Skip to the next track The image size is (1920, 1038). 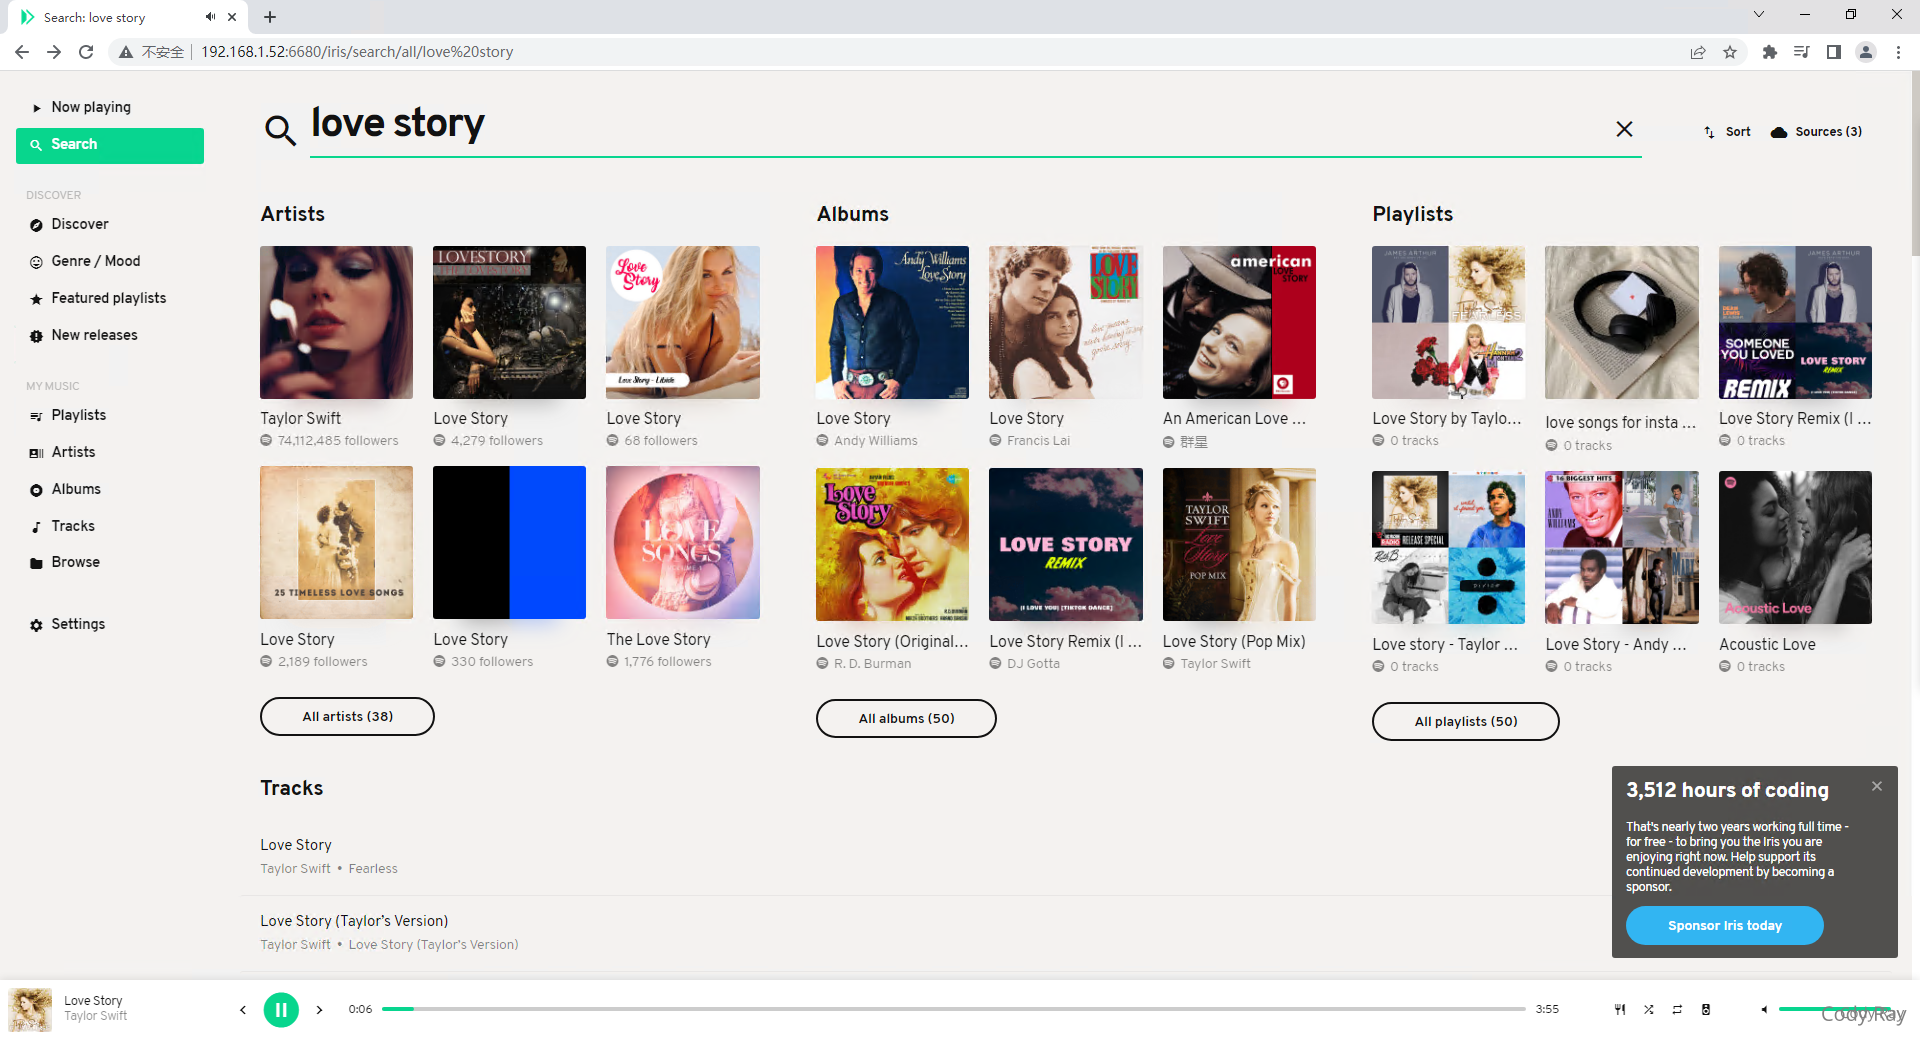(x=320, y=1010)
